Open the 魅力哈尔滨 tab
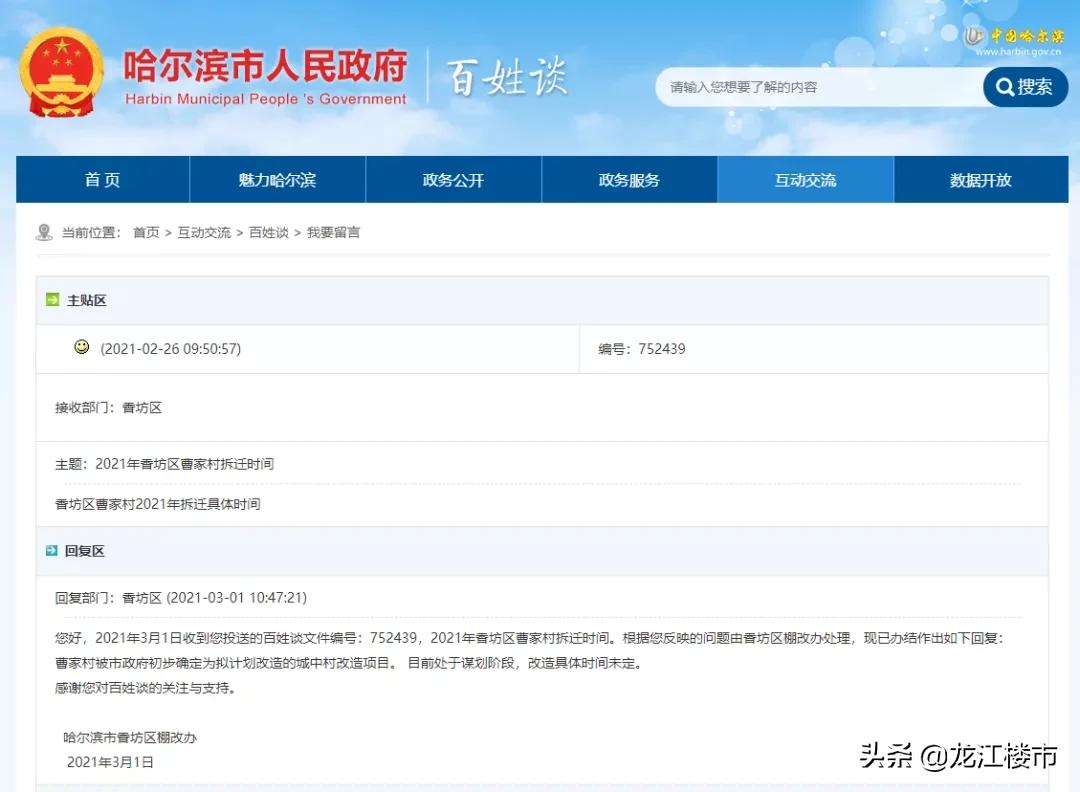Viewport: 1080px width, 792px height. click(278, 179)
